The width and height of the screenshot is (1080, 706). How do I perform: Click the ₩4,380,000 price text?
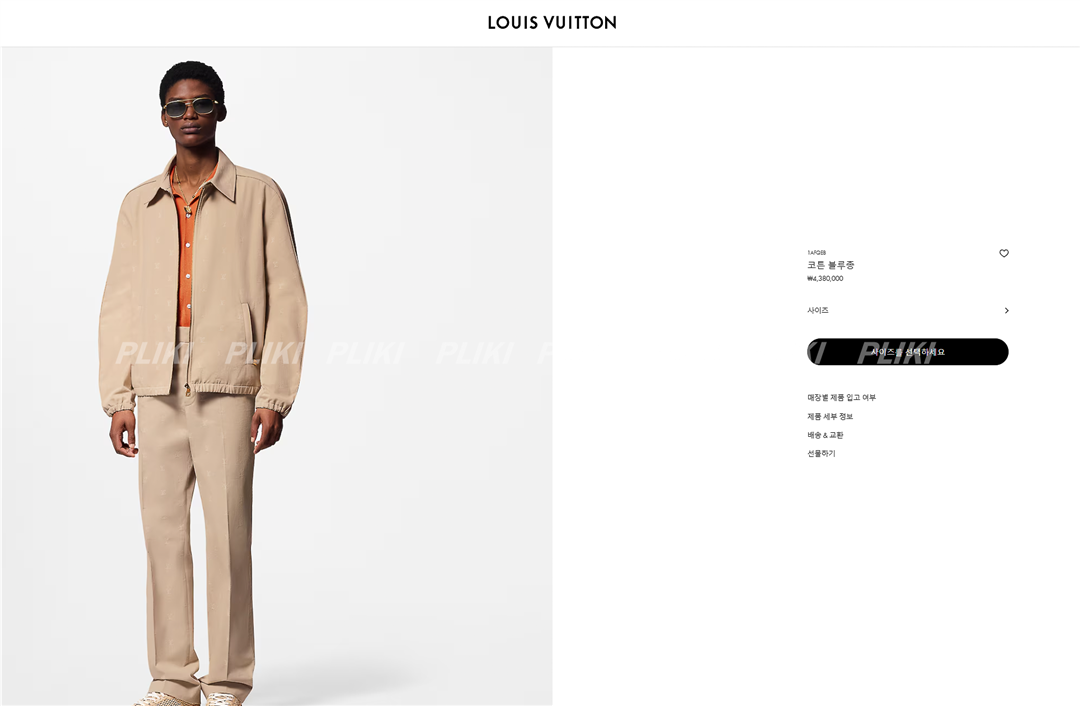point(825,278)
